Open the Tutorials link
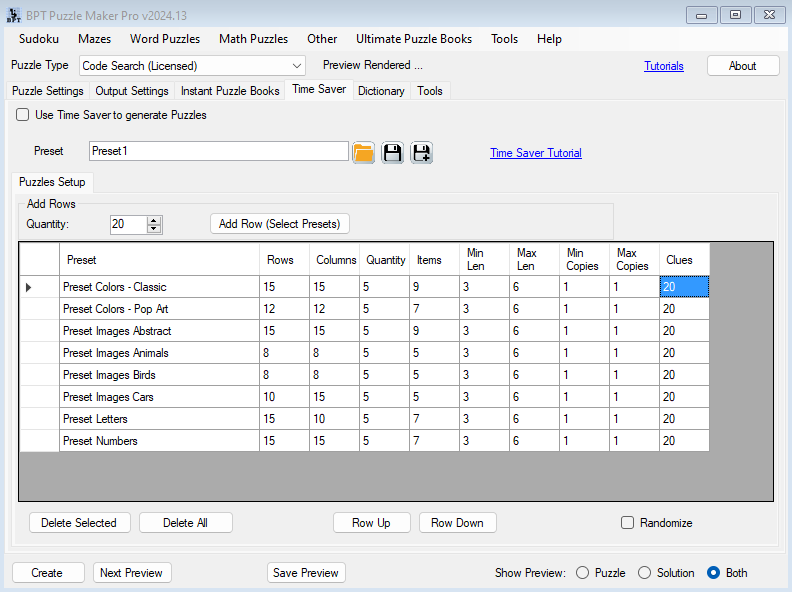This screenshot has height=592, width=792. pos(664,66)
